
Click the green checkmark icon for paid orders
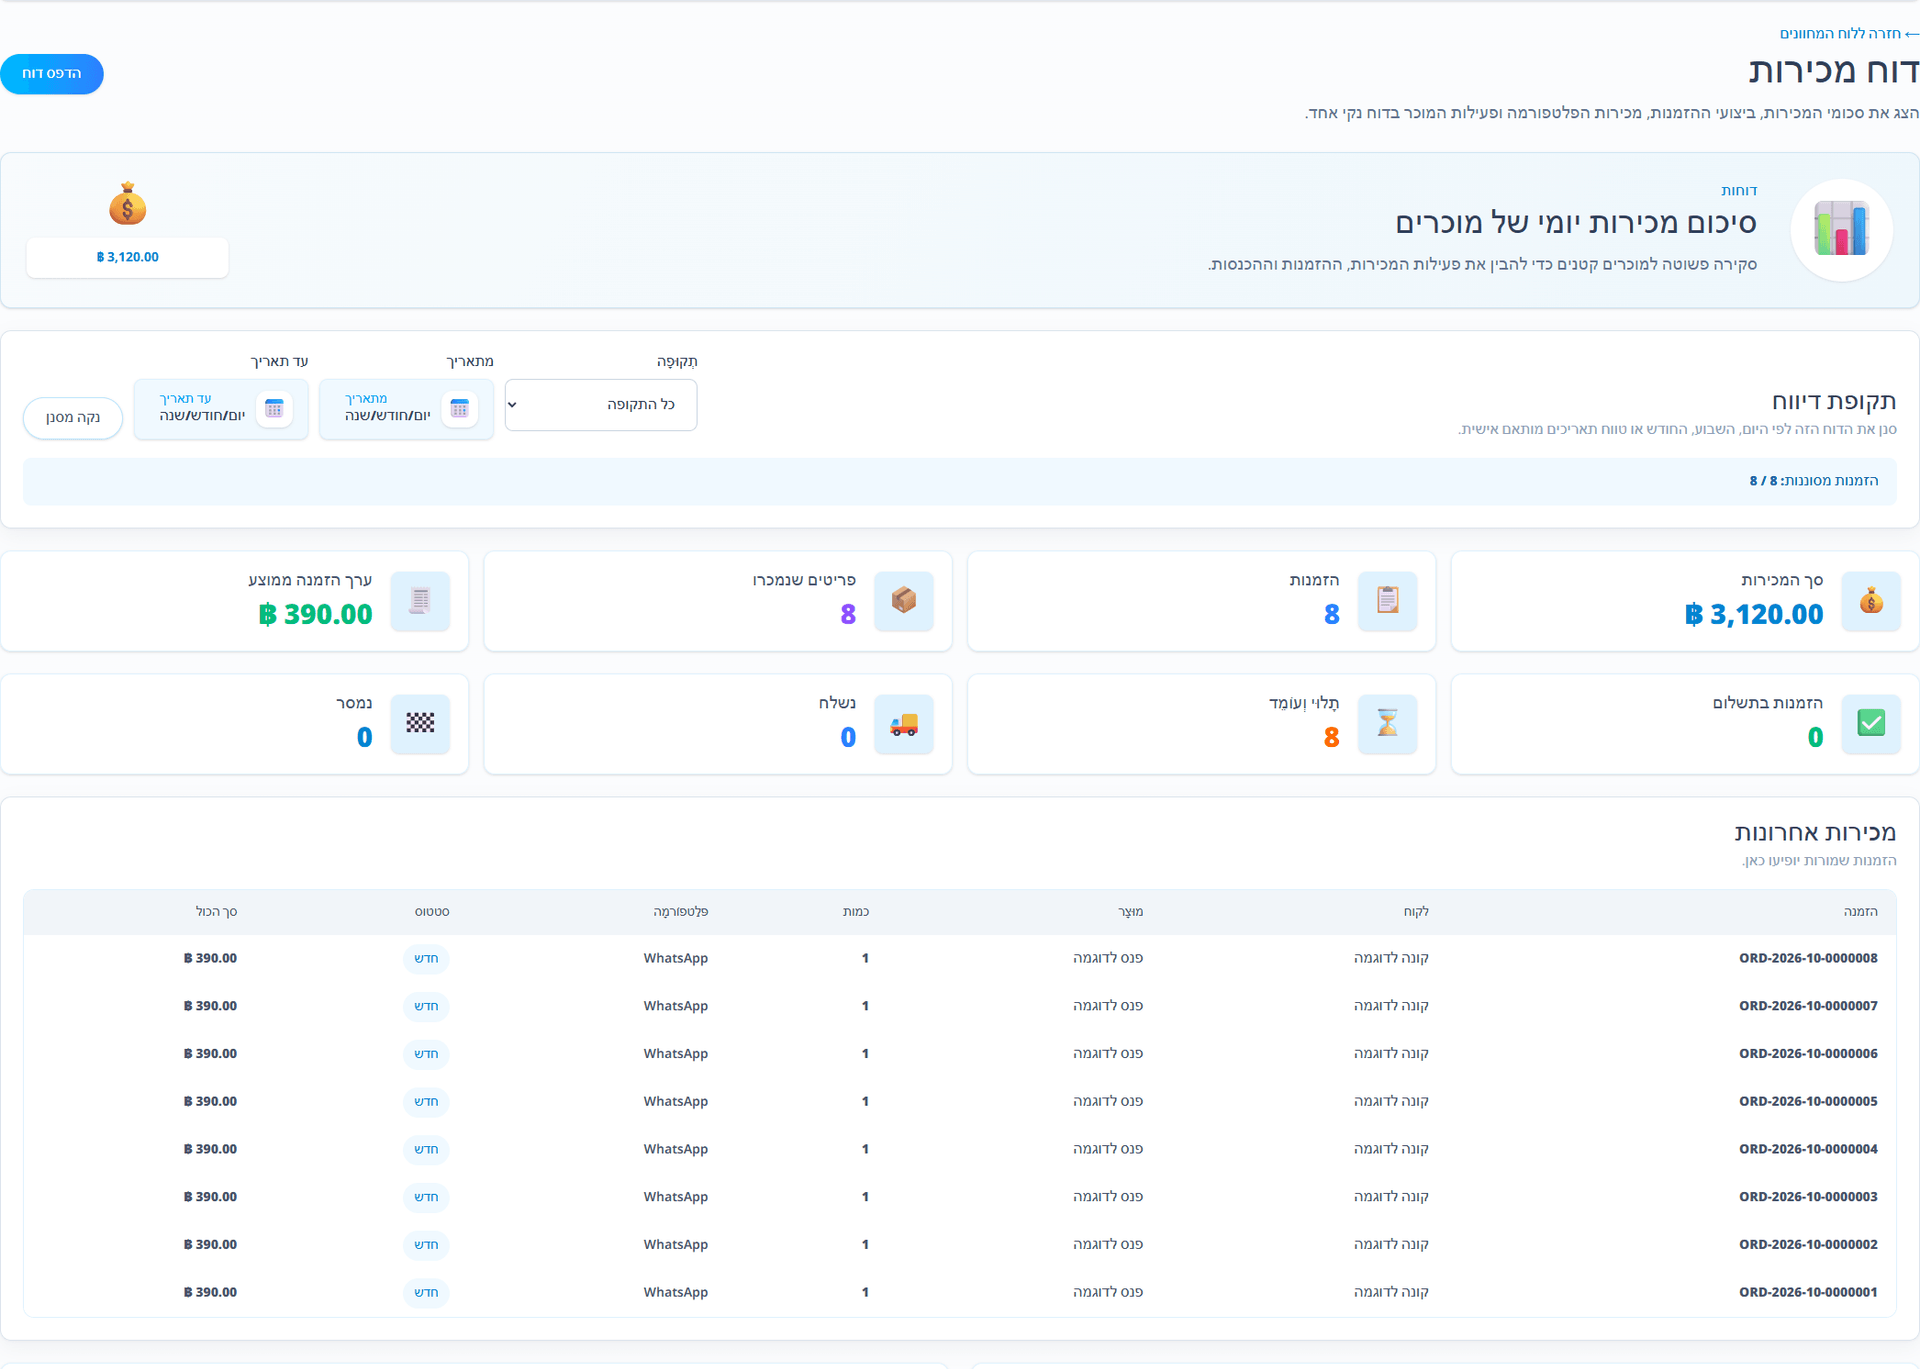[1871, 723]
